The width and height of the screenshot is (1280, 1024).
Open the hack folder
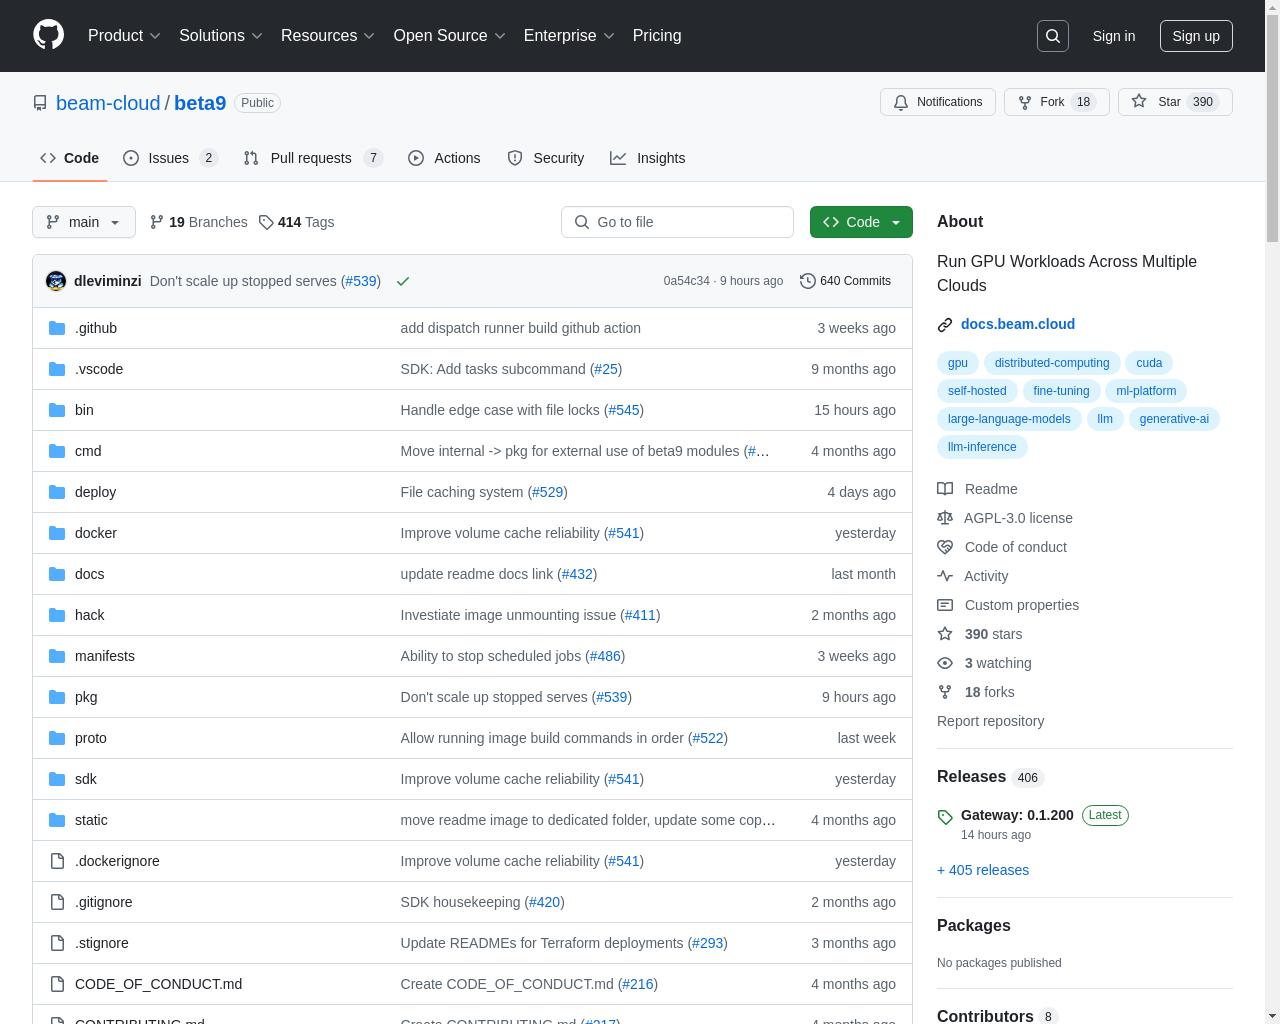89,615
